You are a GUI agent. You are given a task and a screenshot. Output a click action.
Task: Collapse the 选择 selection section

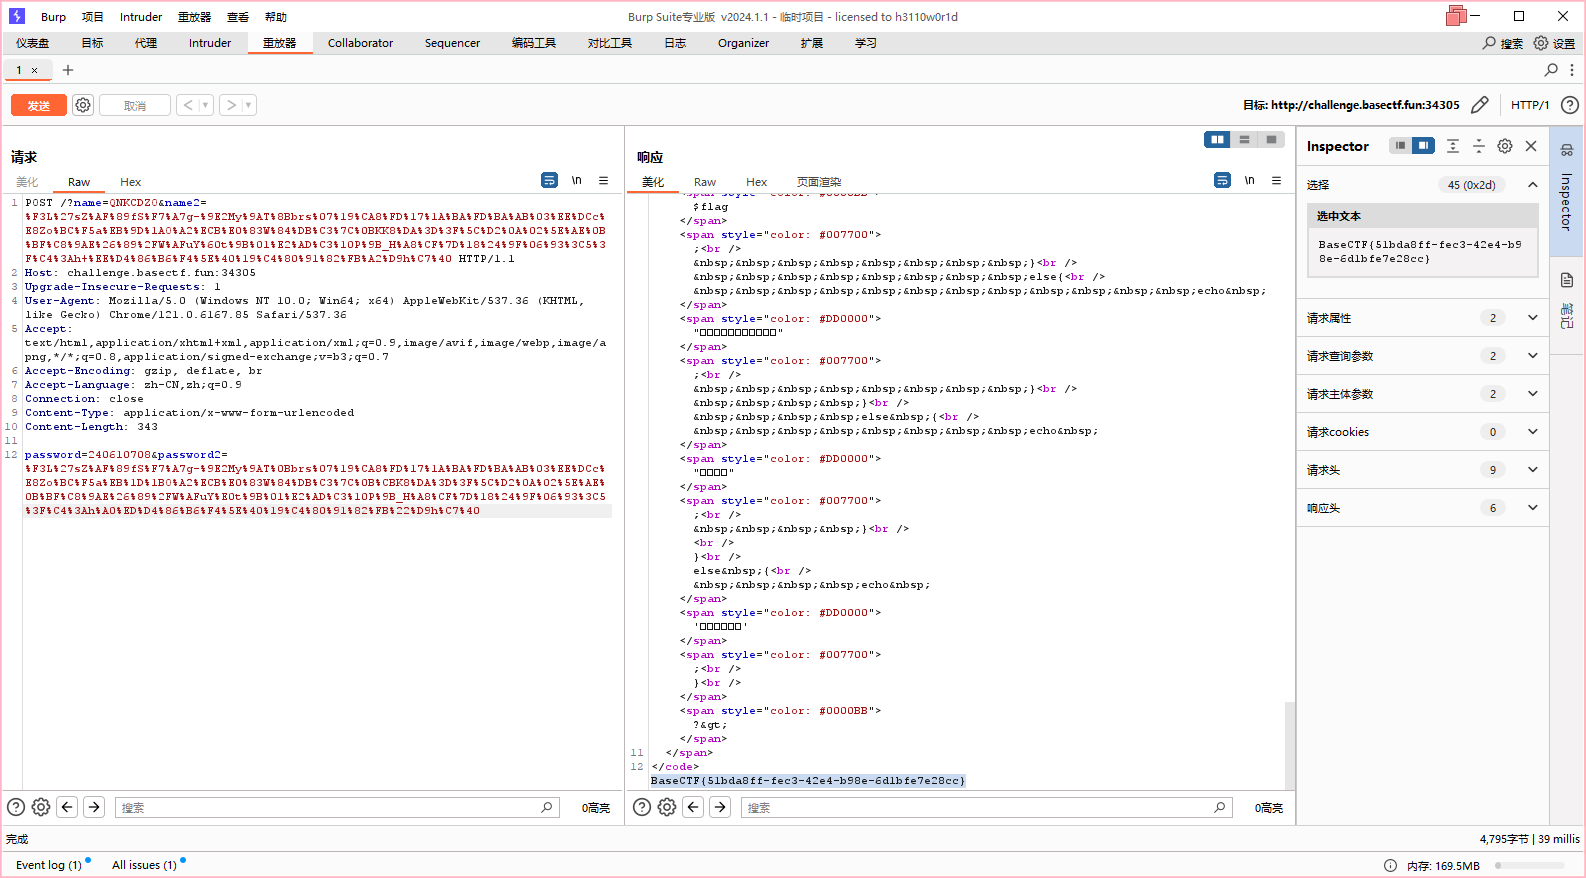pyautogui.click(x=1532, y=185)
